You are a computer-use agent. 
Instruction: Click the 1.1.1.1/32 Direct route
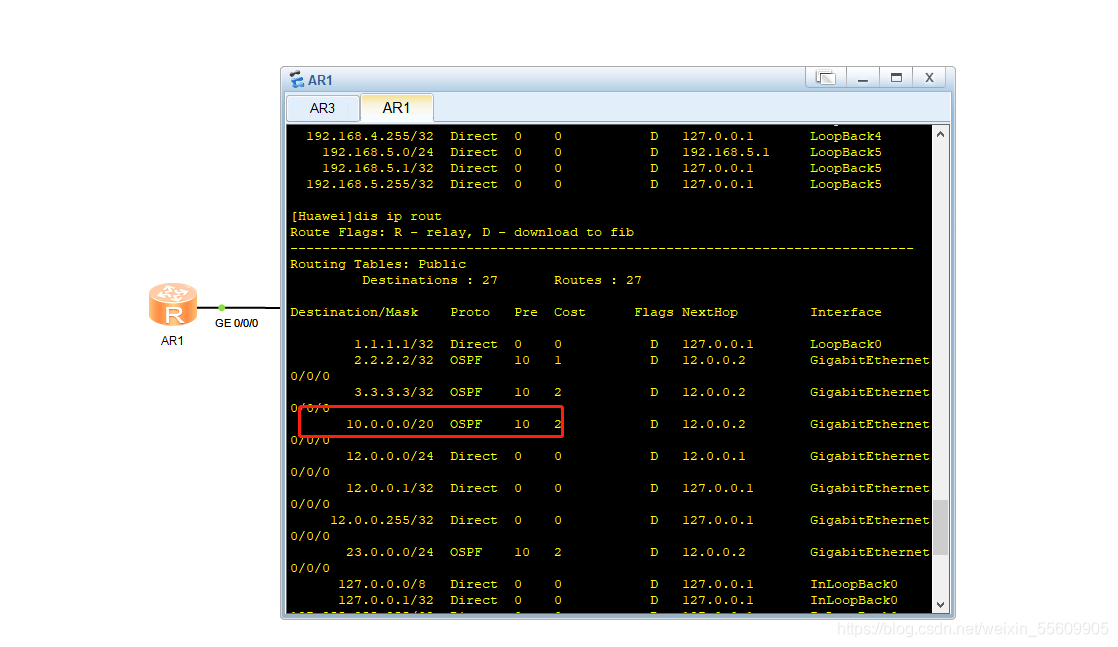394,344
